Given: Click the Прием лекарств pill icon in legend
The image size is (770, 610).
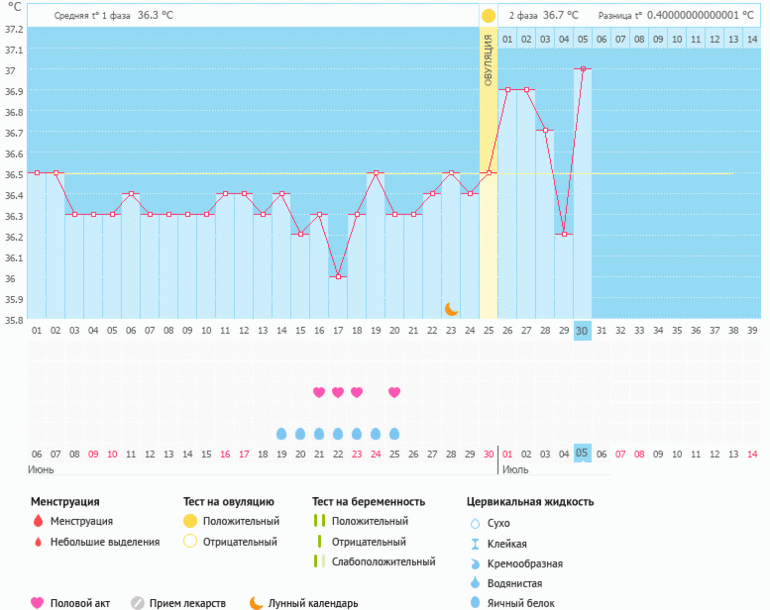Looking at the screenshot, I should [138, 603].
